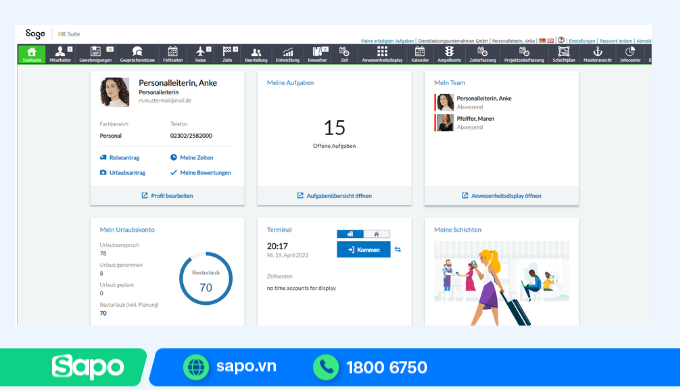Select office mode in Terminal toggle
Image resolution: width=680 pixels, height=390 pixels.
pos(350,234)
